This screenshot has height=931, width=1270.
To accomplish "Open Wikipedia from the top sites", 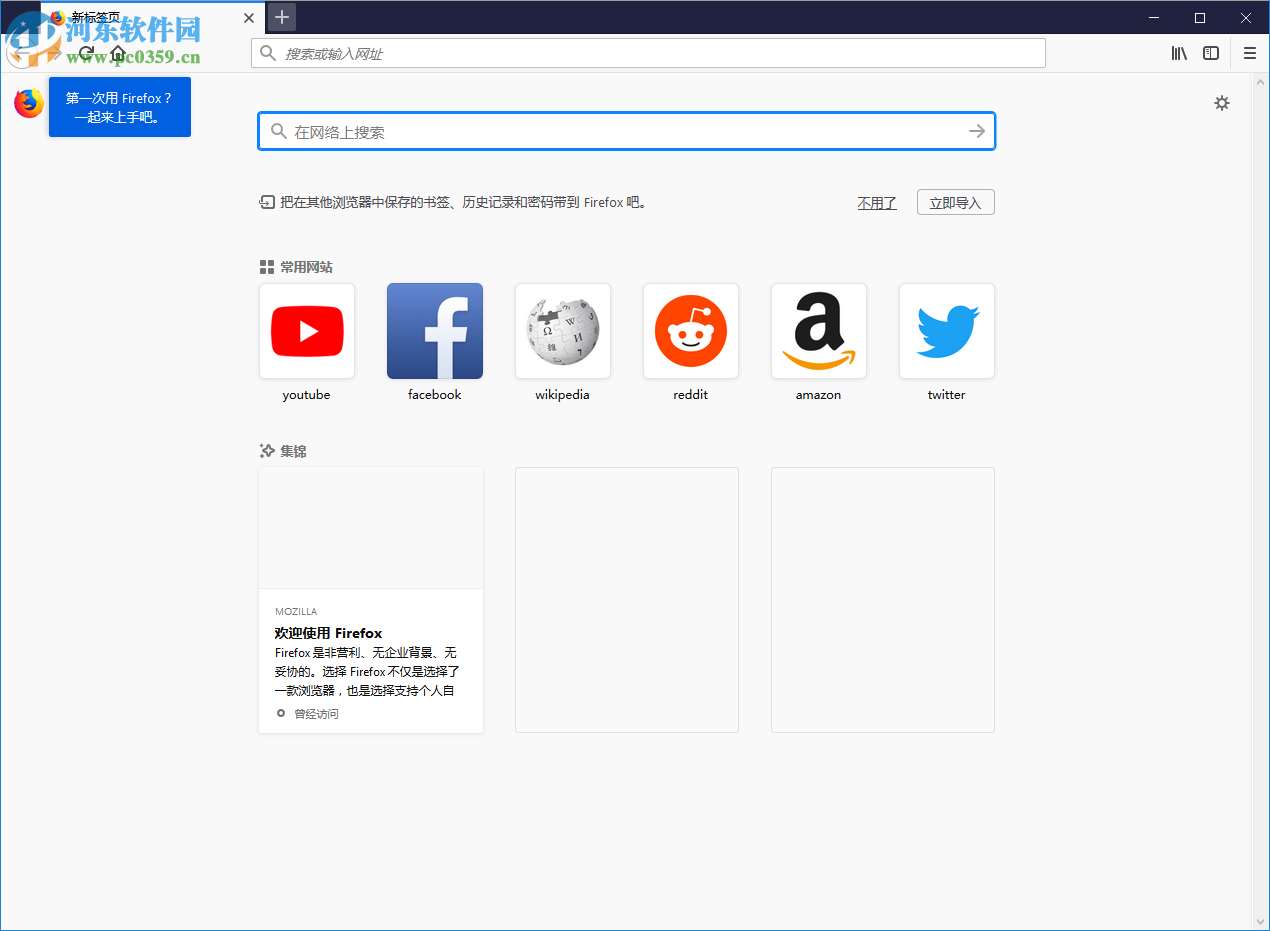I will (x=562, y=331).
